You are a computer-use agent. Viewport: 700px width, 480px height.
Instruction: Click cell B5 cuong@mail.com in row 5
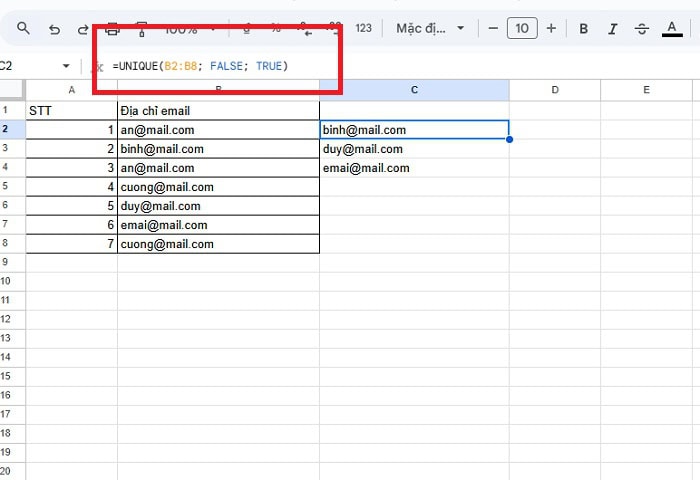[x=218, y=187]
